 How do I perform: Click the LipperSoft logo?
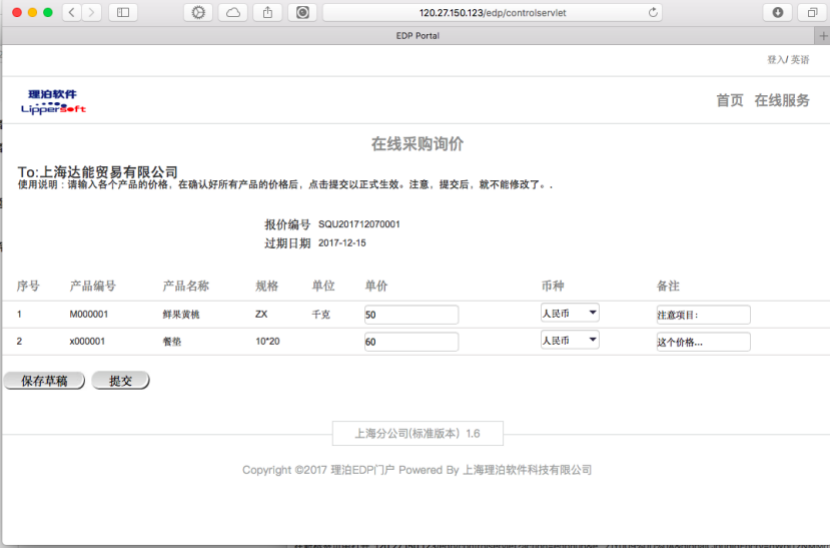tap(53, 101)
